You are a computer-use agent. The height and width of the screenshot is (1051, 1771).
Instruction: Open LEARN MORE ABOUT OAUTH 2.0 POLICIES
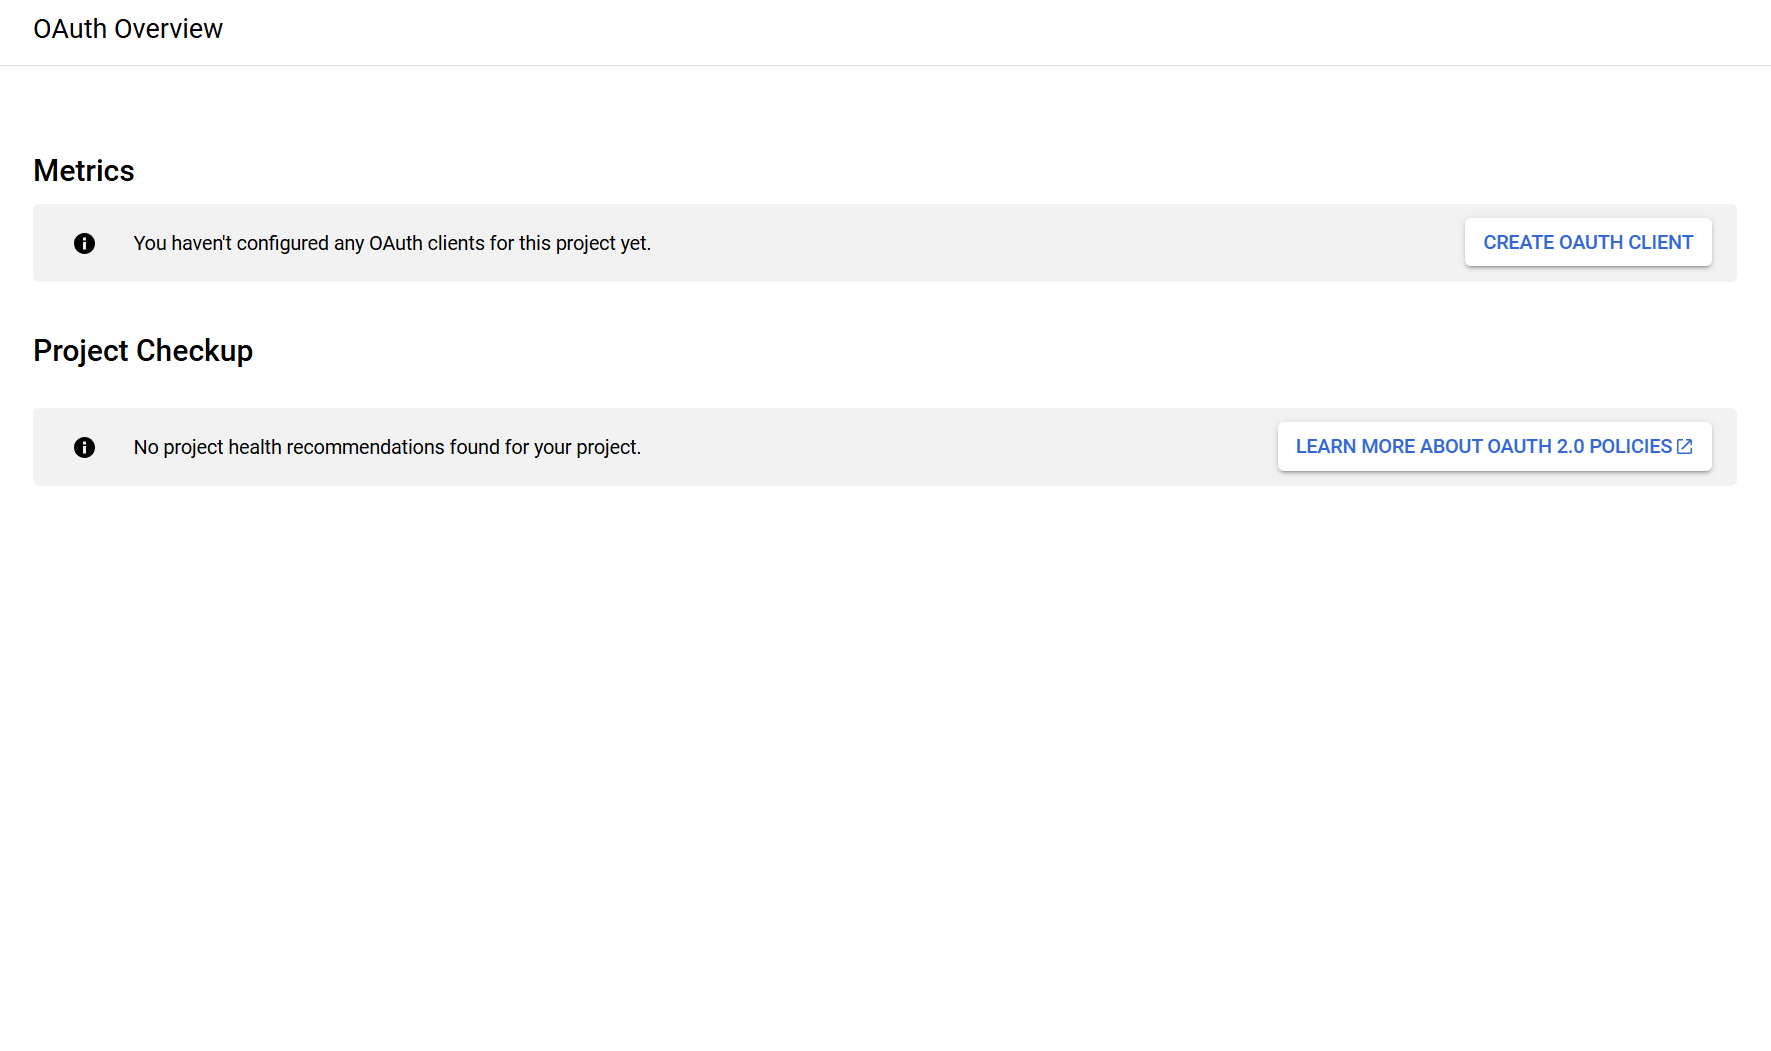1494,446
